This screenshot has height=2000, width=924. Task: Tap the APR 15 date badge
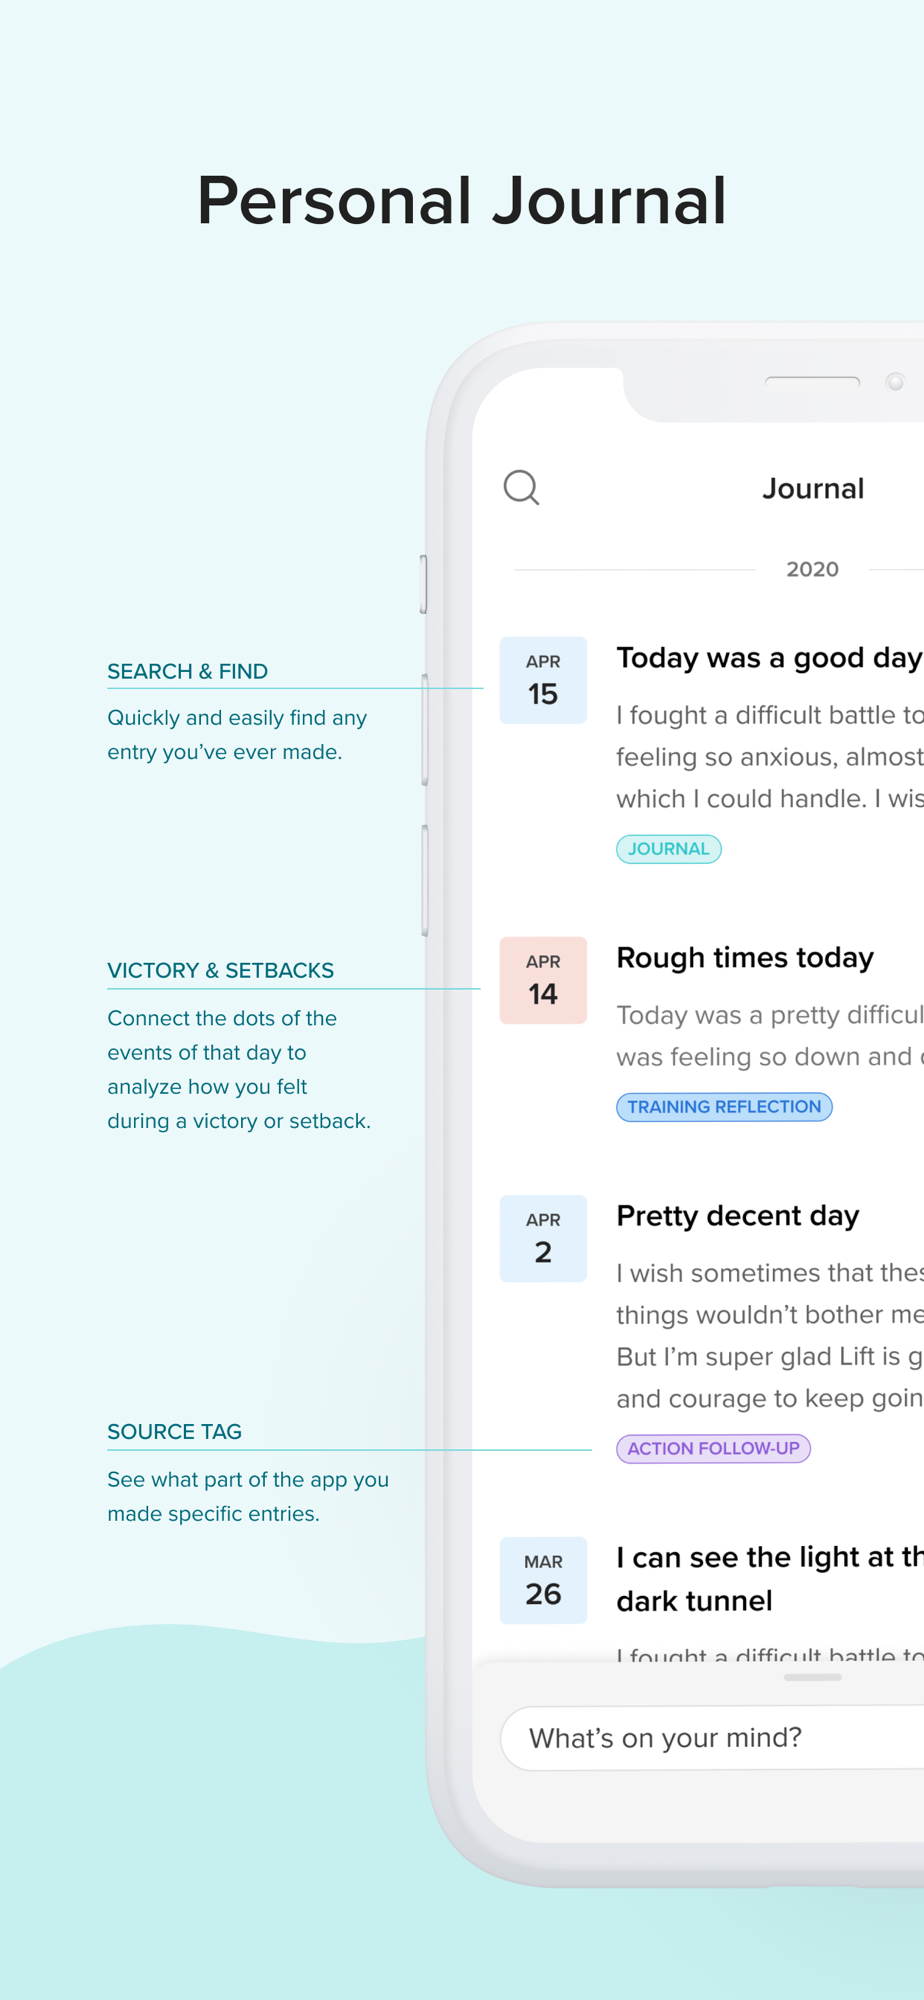(543, 680)
